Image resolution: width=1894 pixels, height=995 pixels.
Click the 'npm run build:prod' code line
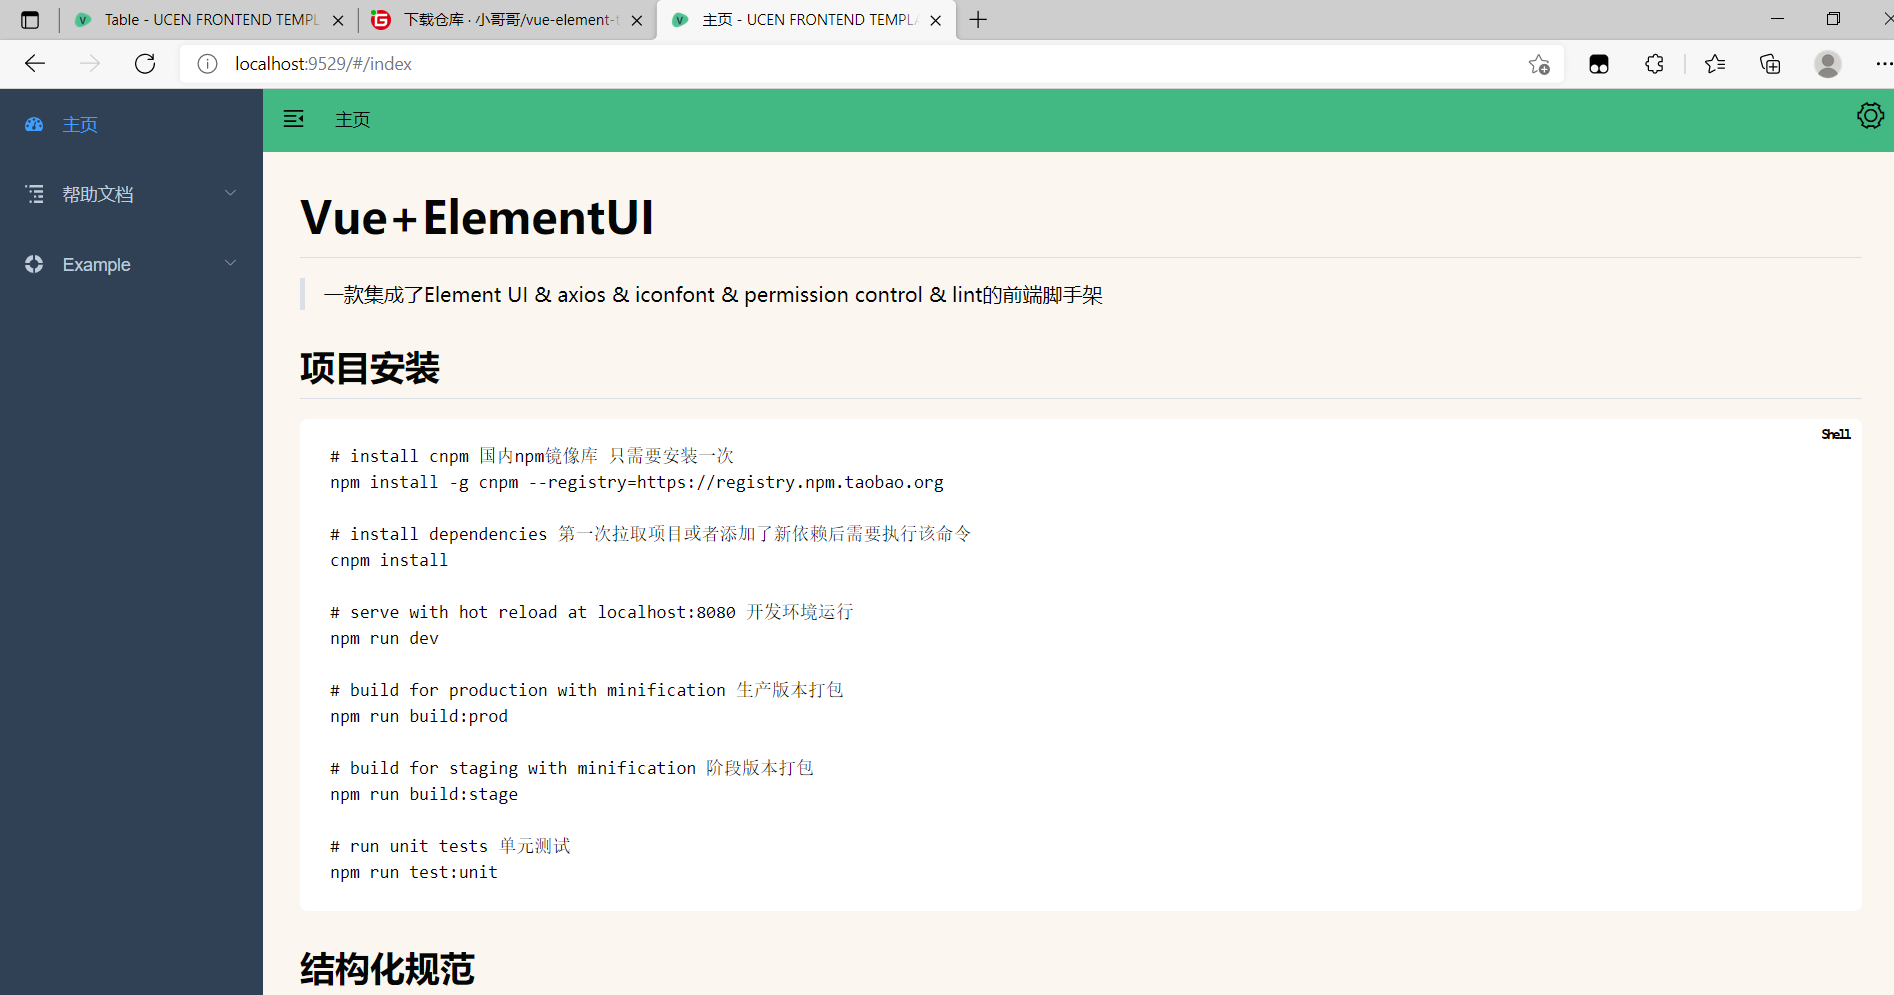point(419,716)
